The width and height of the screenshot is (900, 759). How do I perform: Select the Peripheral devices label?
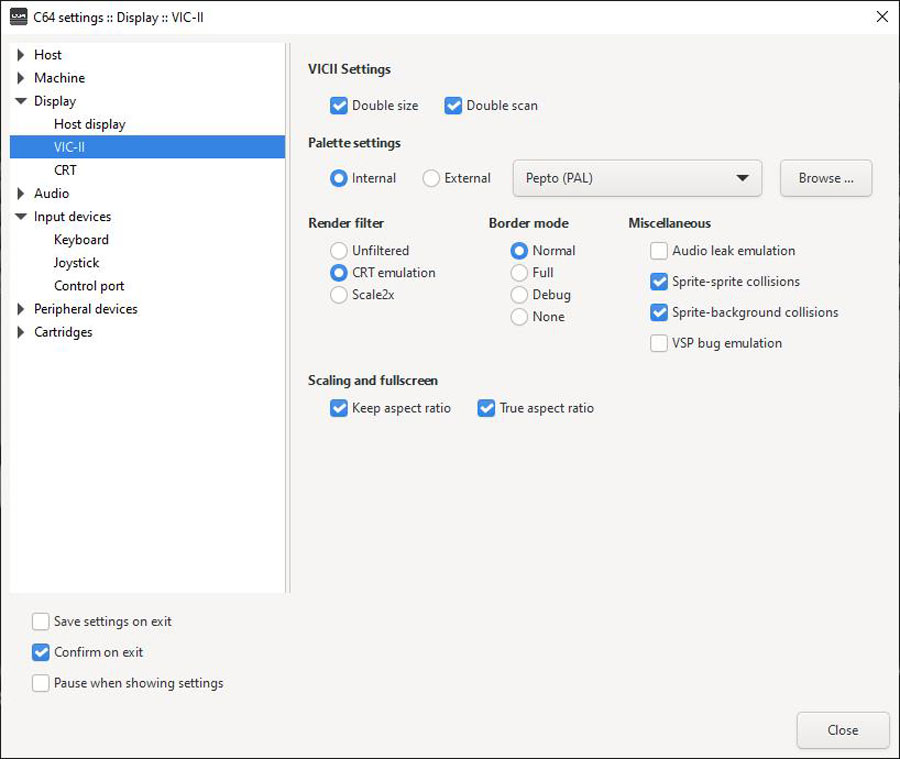click(86, 309)
